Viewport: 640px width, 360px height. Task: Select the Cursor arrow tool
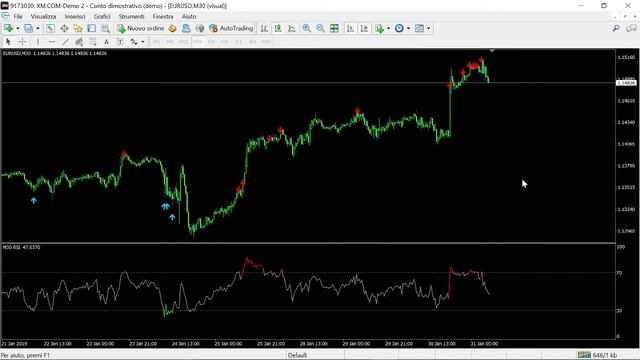pos(8,42)
